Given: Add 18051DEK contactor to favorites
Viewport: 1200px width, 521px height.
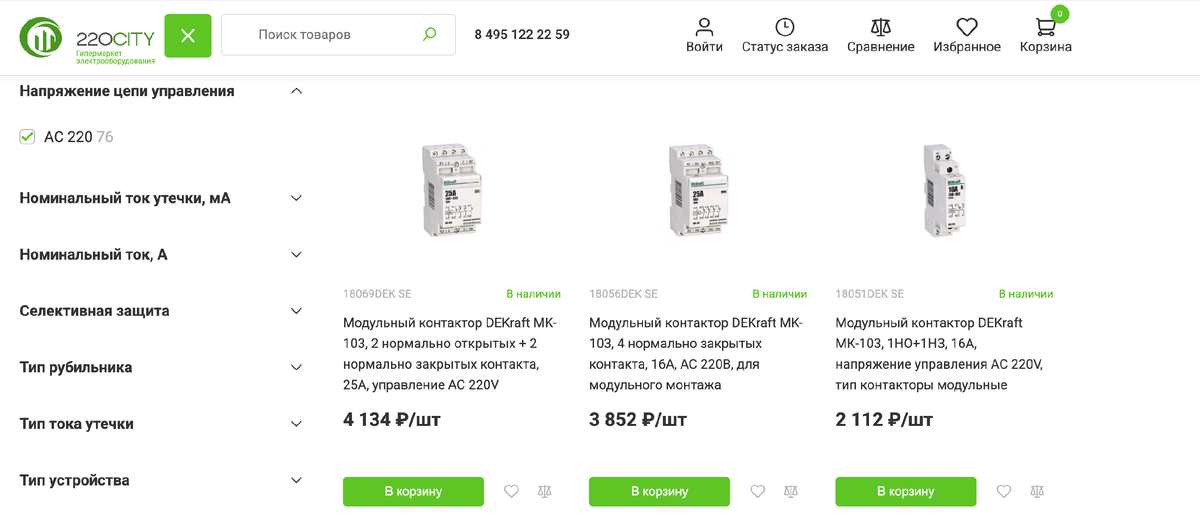Looking at the screenshot, I should point(1004,491).
